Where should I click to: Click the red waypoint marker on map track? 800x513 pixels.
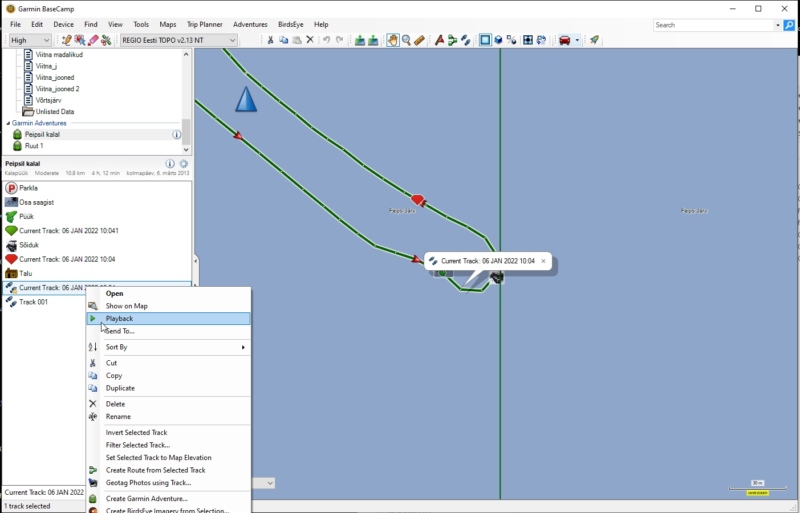coord(418,200)
